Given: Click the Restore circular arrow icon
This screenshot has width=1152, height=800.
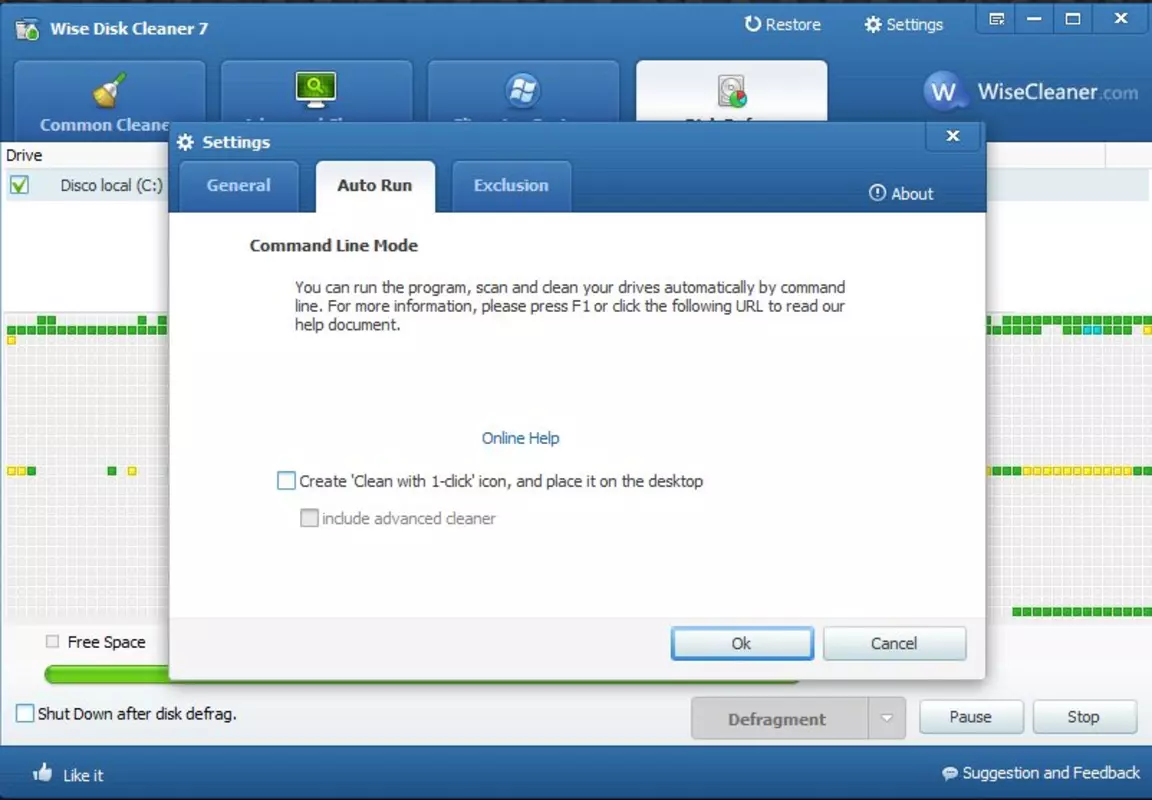Looking at the screenshot, I should [752, 24].
